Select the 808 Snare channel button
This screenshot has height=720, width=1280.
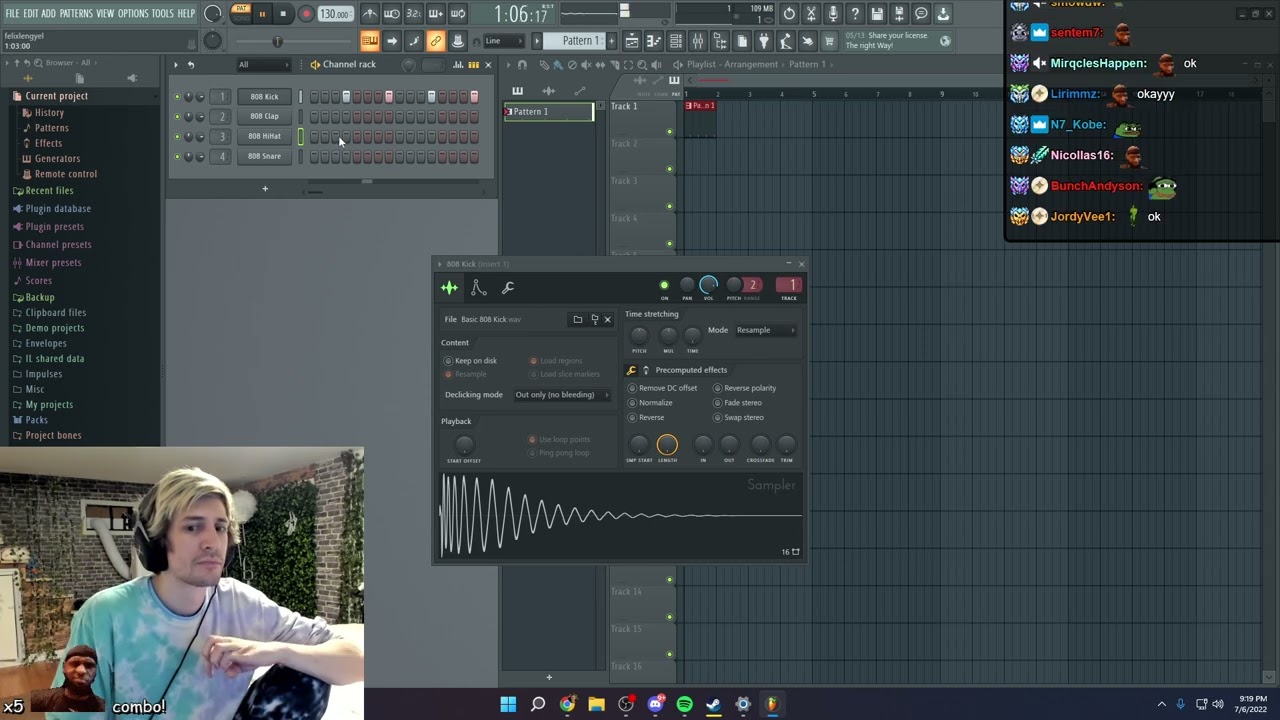(264, 156)
